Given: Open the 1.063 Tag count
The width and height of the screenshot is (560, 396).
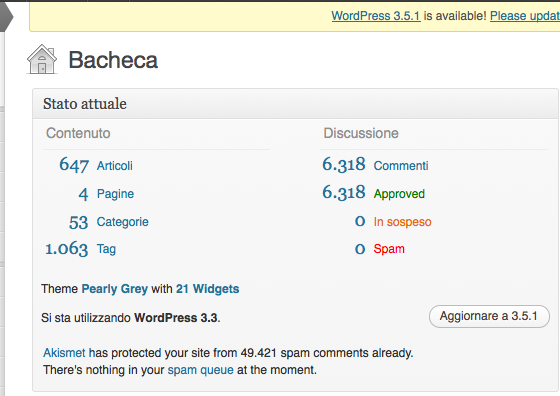Looking at the screenshot, I should pos(66,249).
